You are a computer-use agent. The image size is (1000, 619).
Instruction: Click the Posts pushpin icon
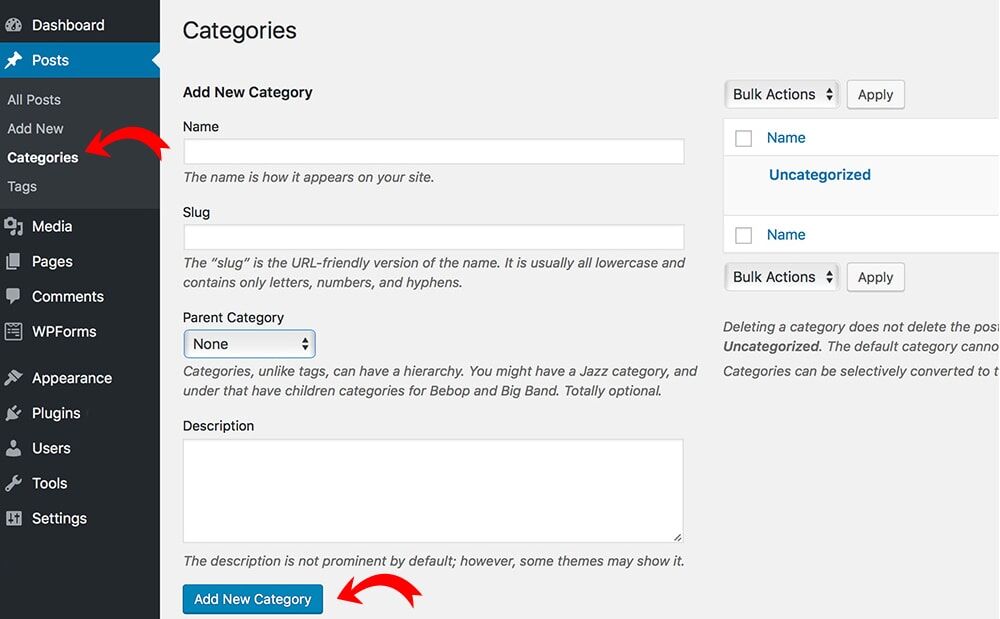point(14,60)
